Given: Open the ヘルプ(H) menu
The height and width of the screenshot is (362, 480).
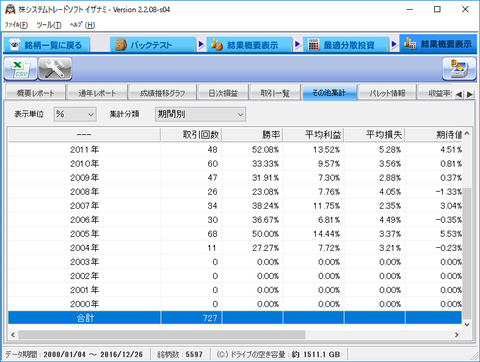Looking at the screenshot, I should pos(82,25).
